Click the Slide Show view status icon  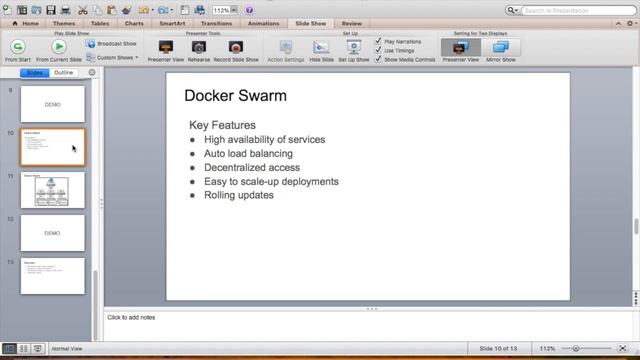[x=38, y=349]
